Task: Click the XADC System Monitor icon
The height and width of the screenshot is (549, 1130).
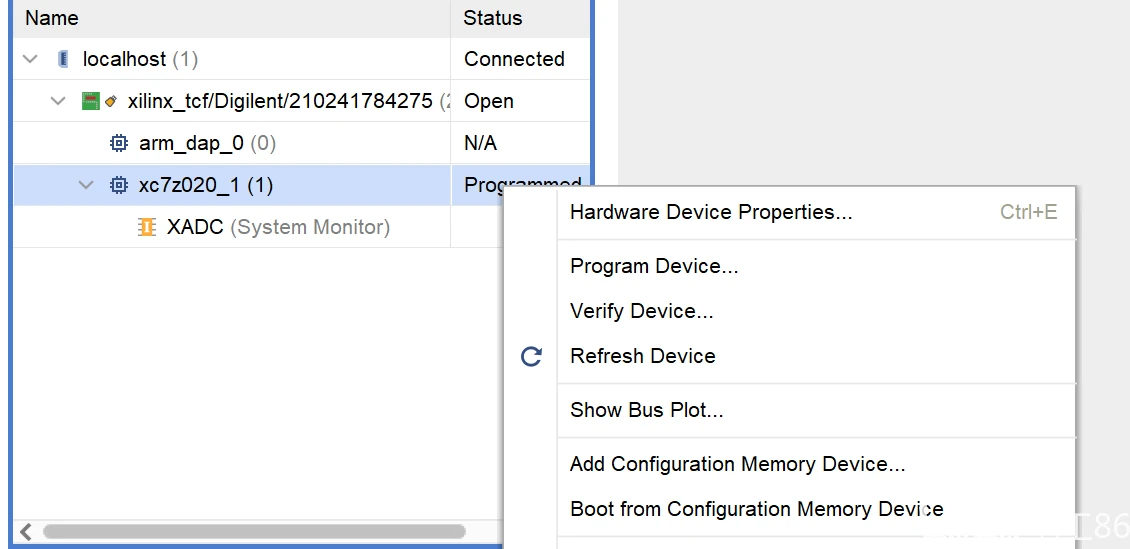Action: pos(147,227)
